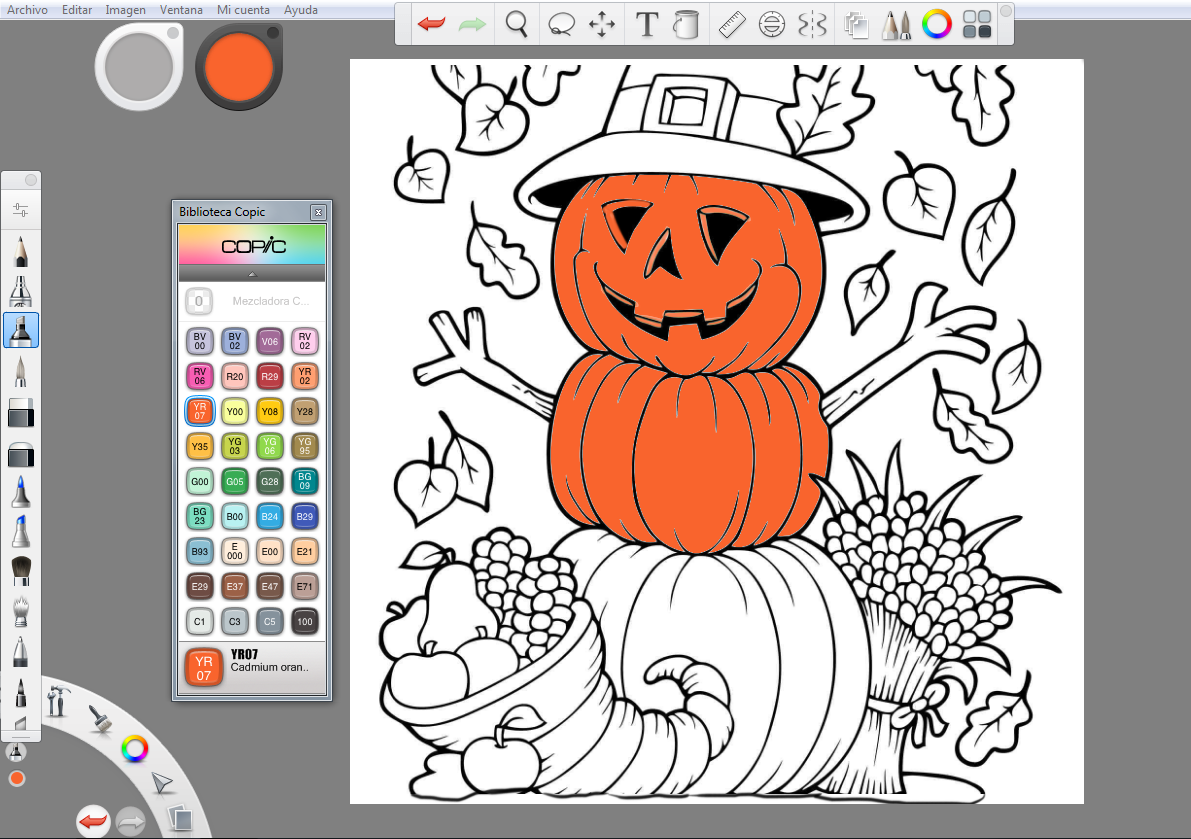Select the white fan brush in the palette

21,611
